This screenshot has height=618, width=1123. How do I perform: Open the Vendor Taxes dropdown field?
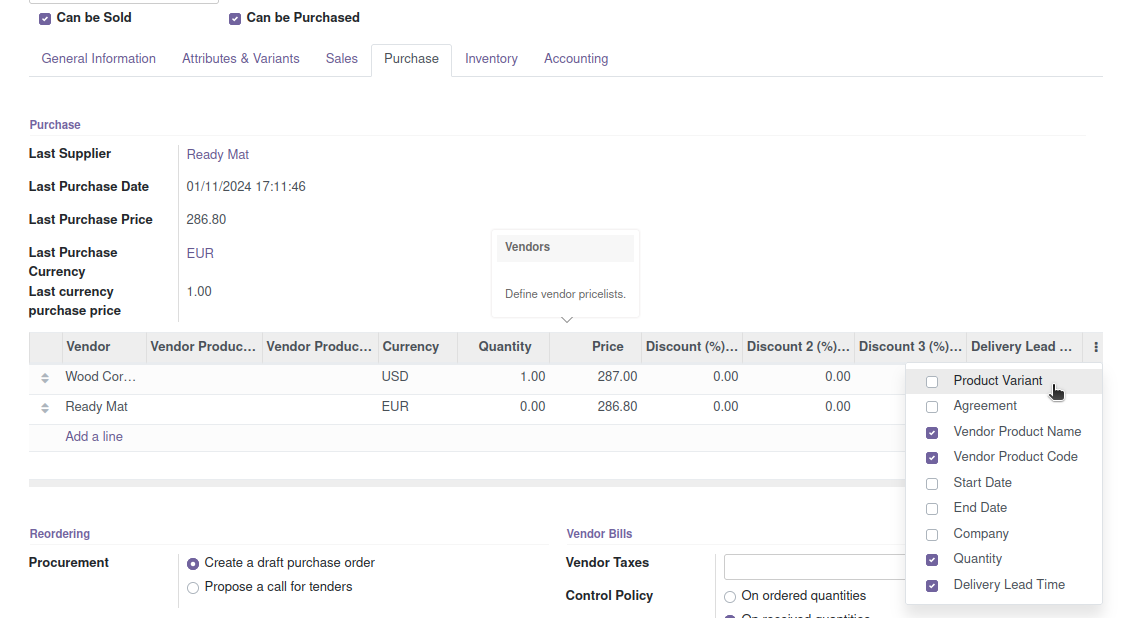tap(814, 567)
